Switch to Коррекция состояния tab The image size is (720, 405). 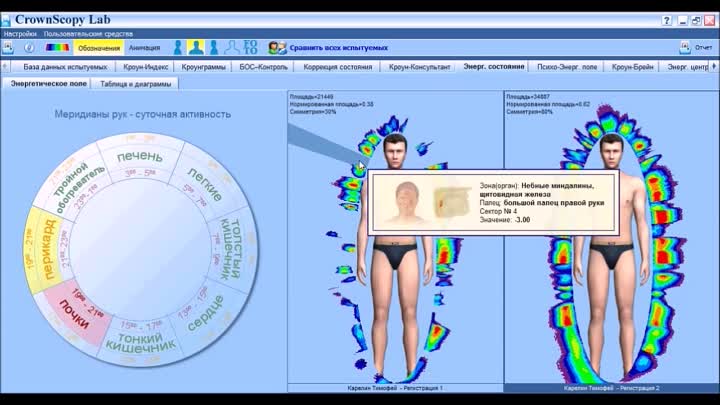[338, 67]
